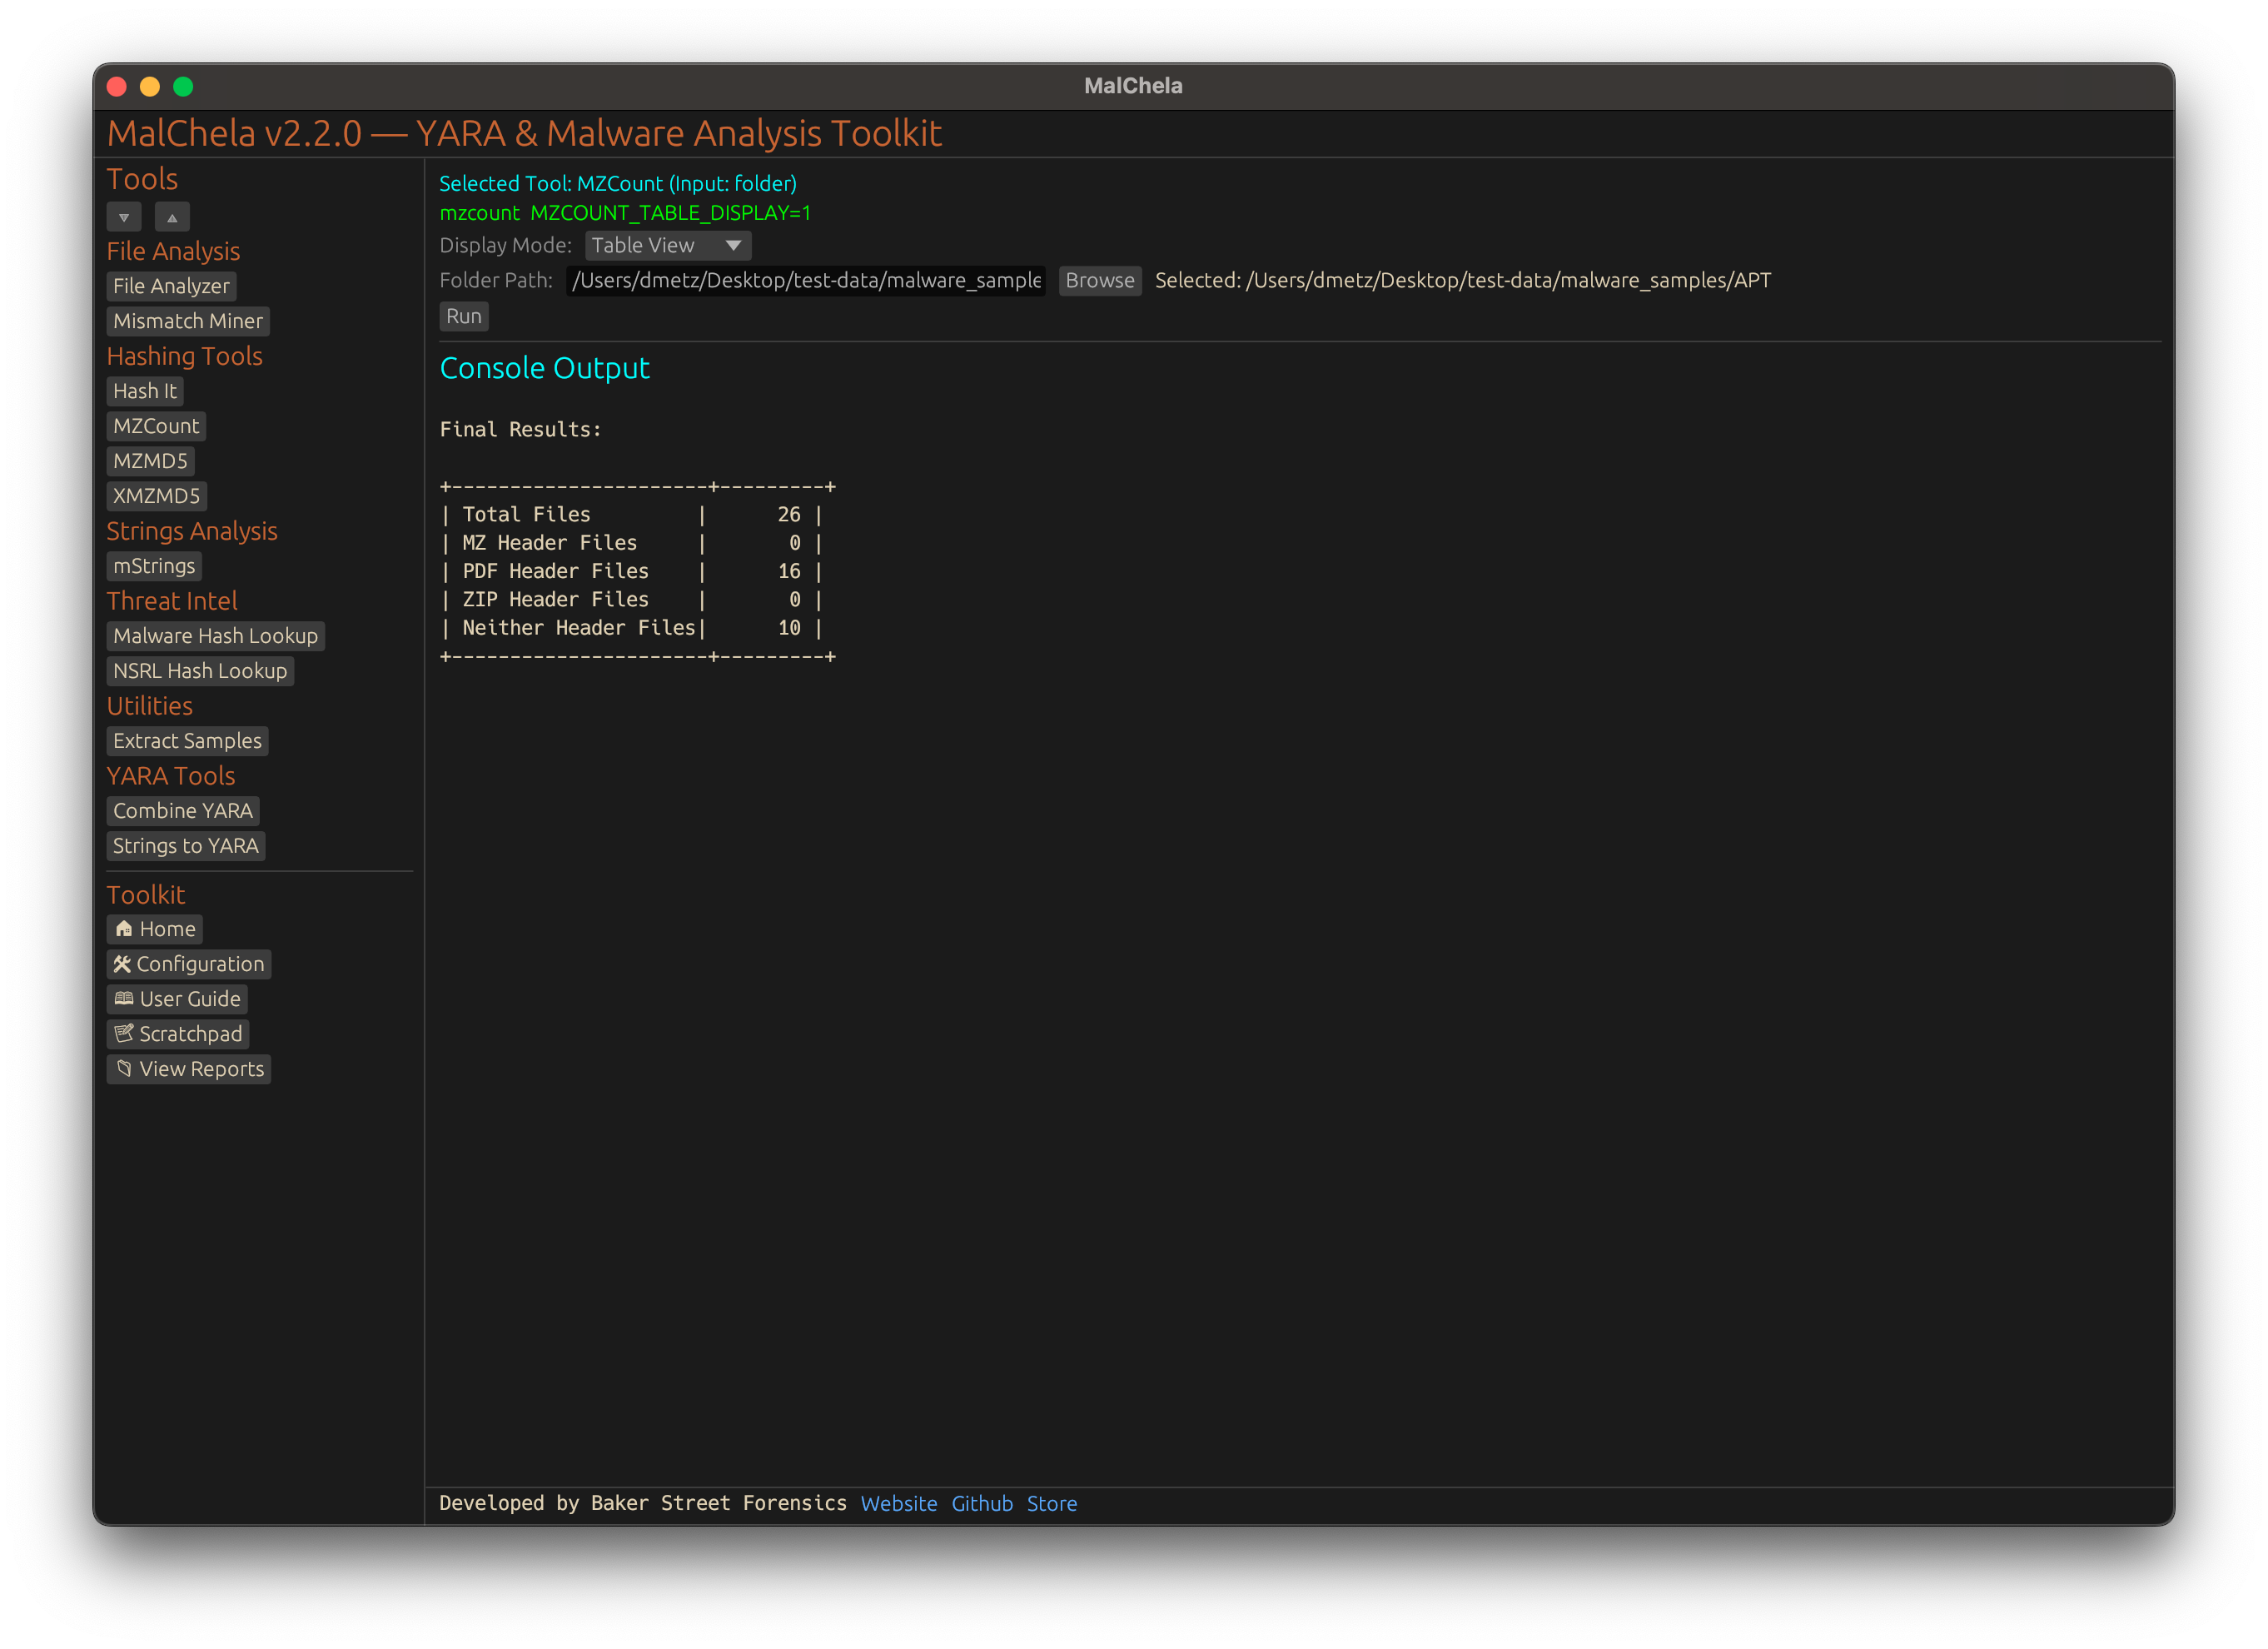
Task: Launch Combine YARA
Action: (x=183, y=811)
